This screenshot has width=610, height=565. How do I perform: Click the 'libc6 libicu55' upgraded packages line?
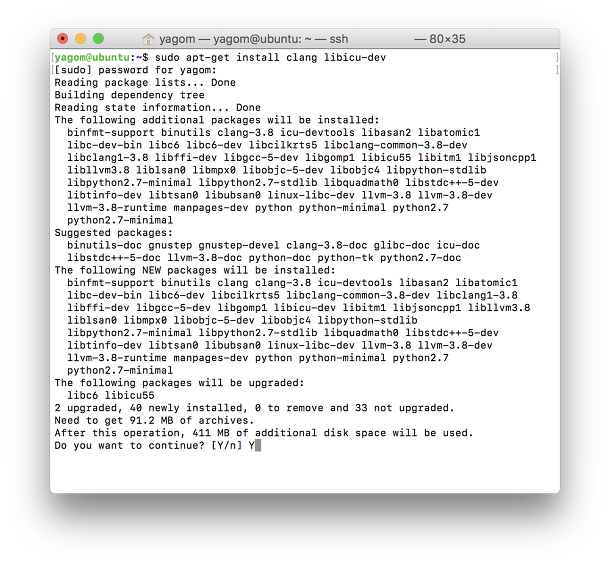pyautogui.click(x=111, y=395)
